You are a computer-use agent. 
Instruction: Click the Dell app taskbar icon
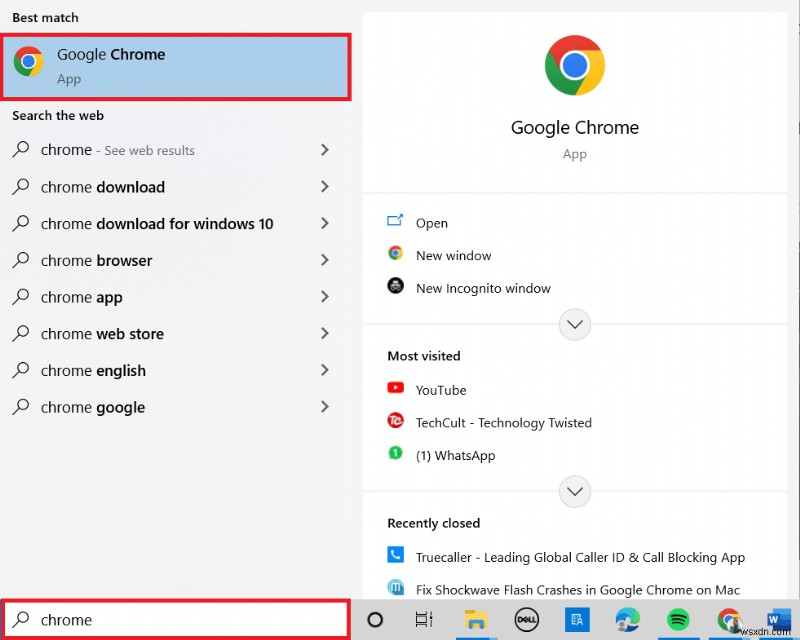[526, 620]
